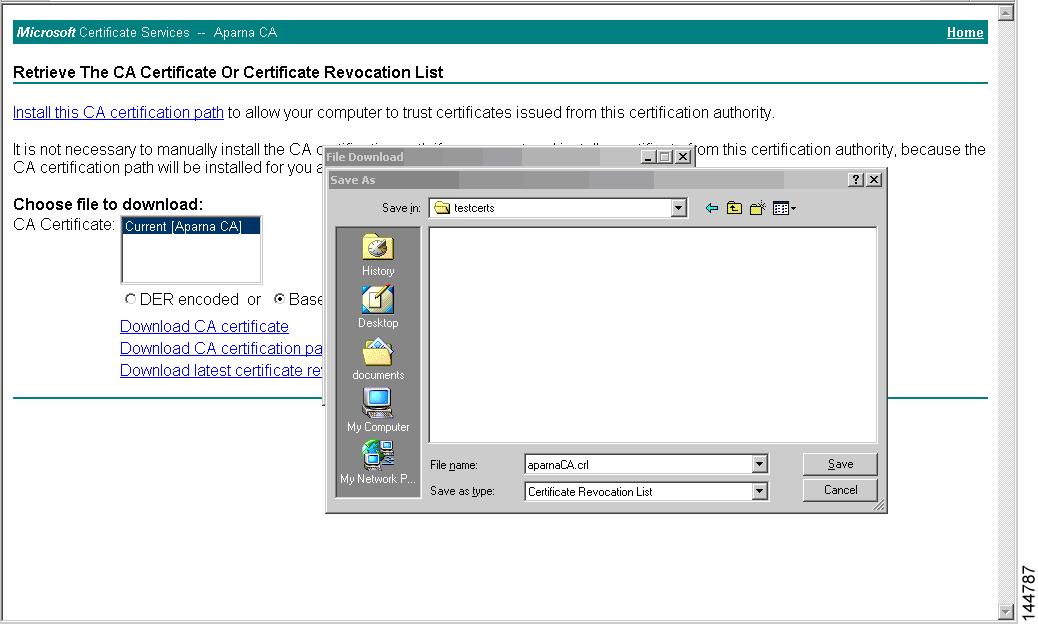Viewport: 1038px width, 624px height.
Task: Click the back arrow in Save As dialog
Action: (x=711, y=207)
